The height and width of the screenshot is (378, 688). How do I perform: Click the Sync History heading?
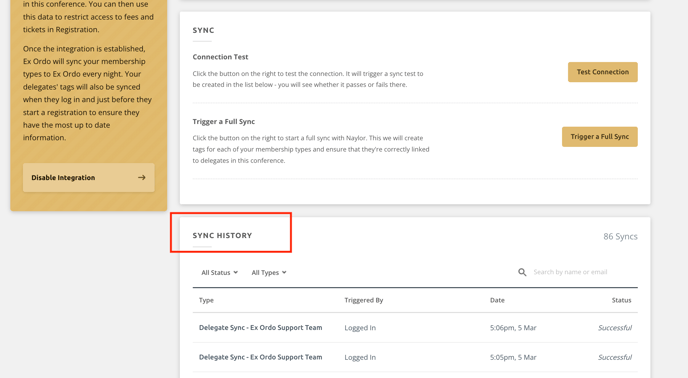[x=222, y=236]
